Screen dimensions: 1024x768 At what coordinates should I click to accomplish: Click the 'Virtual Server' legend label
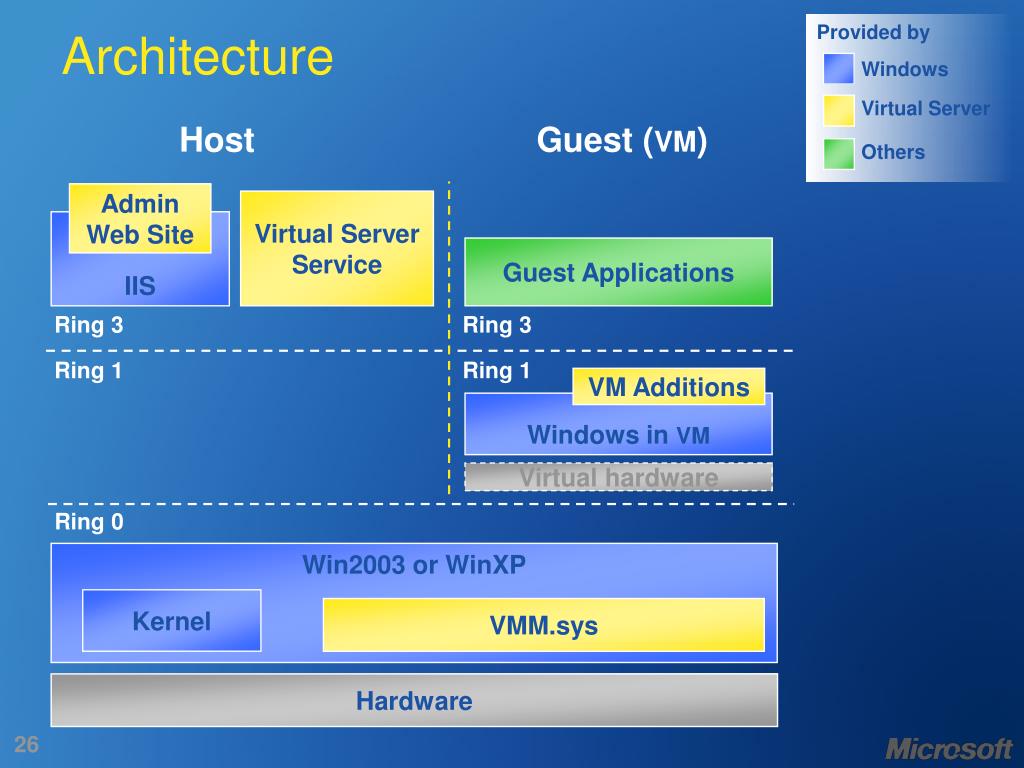pos(925,108)
